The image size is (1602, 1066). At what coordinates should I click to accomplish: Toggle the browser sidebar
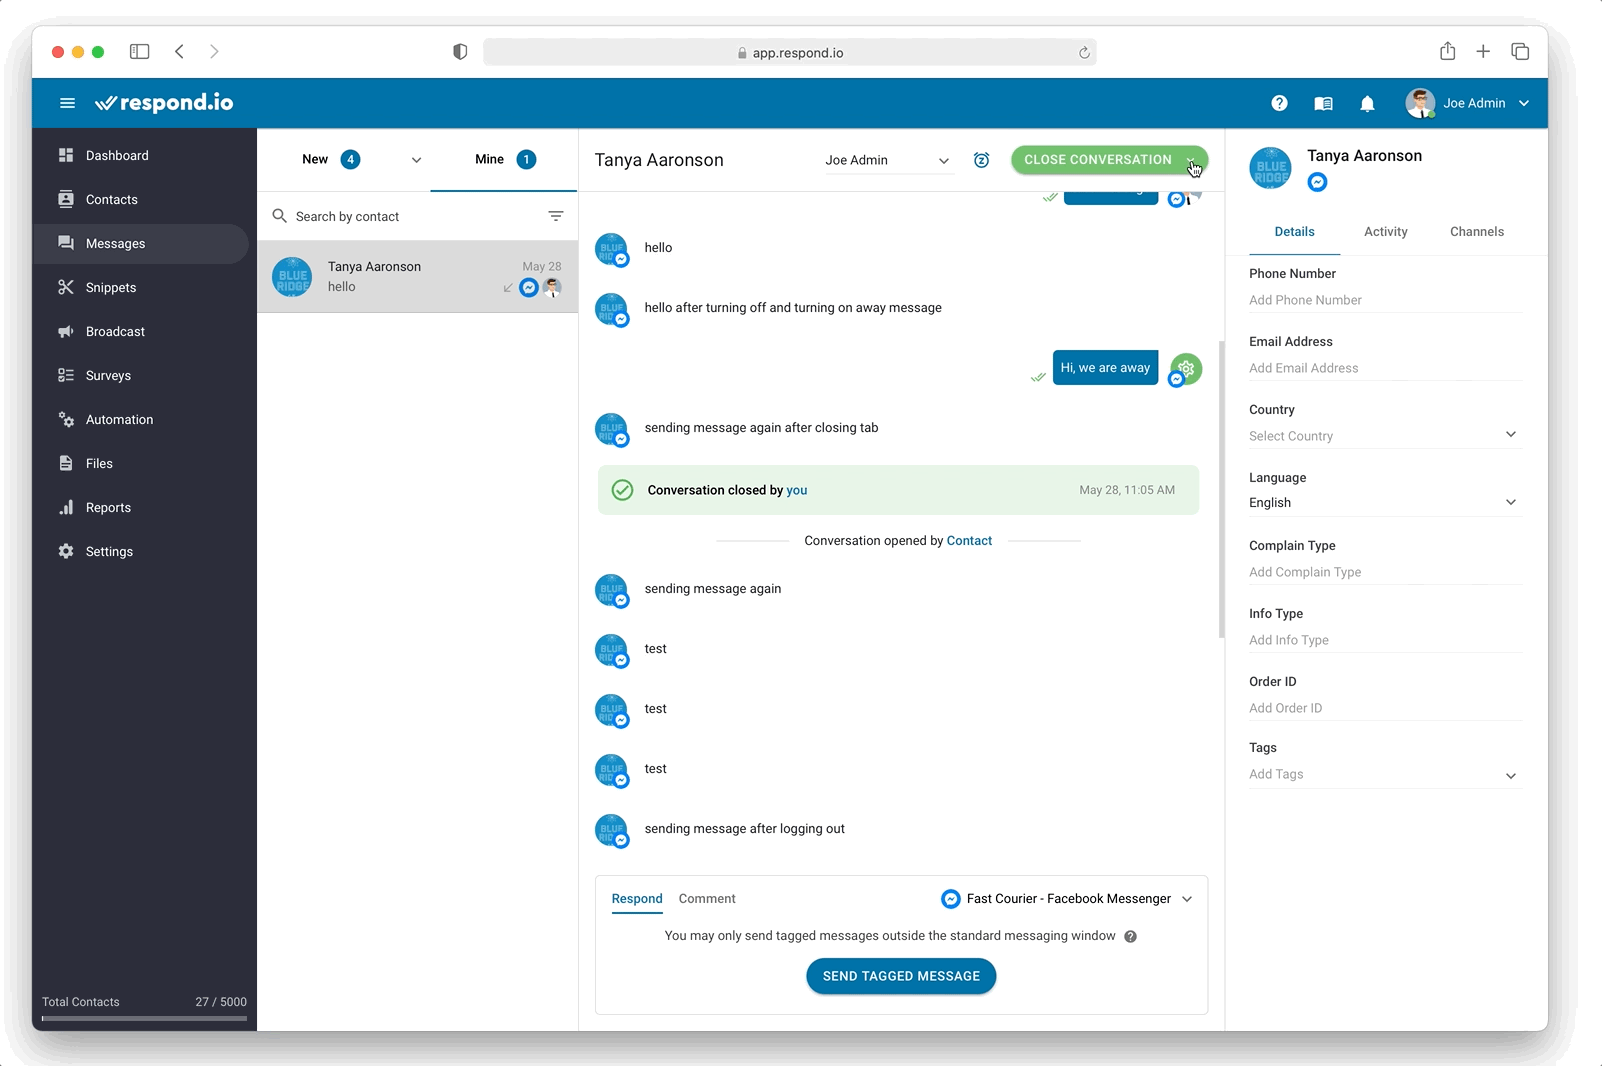[140, 51]
